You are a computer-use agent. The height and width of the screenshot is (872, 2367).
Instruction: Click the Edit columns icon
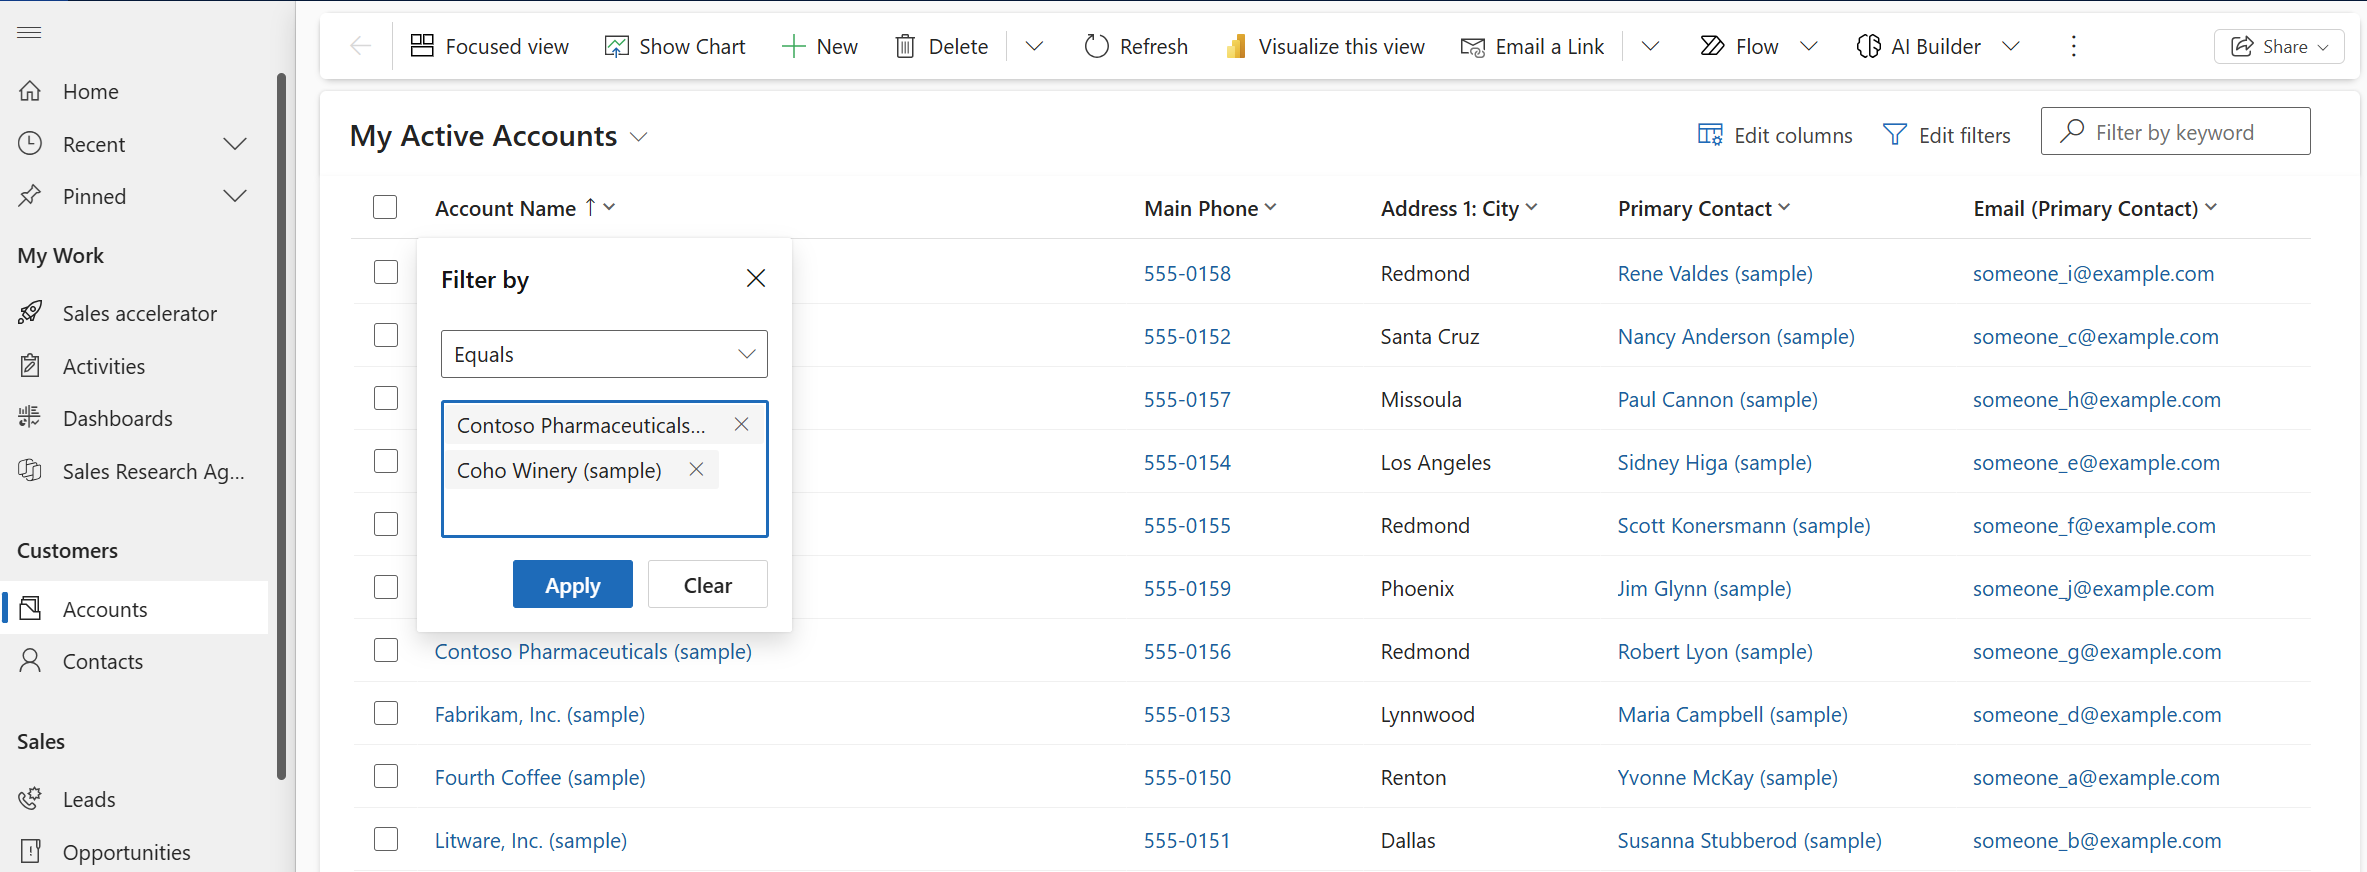[x=1710, y=135]
